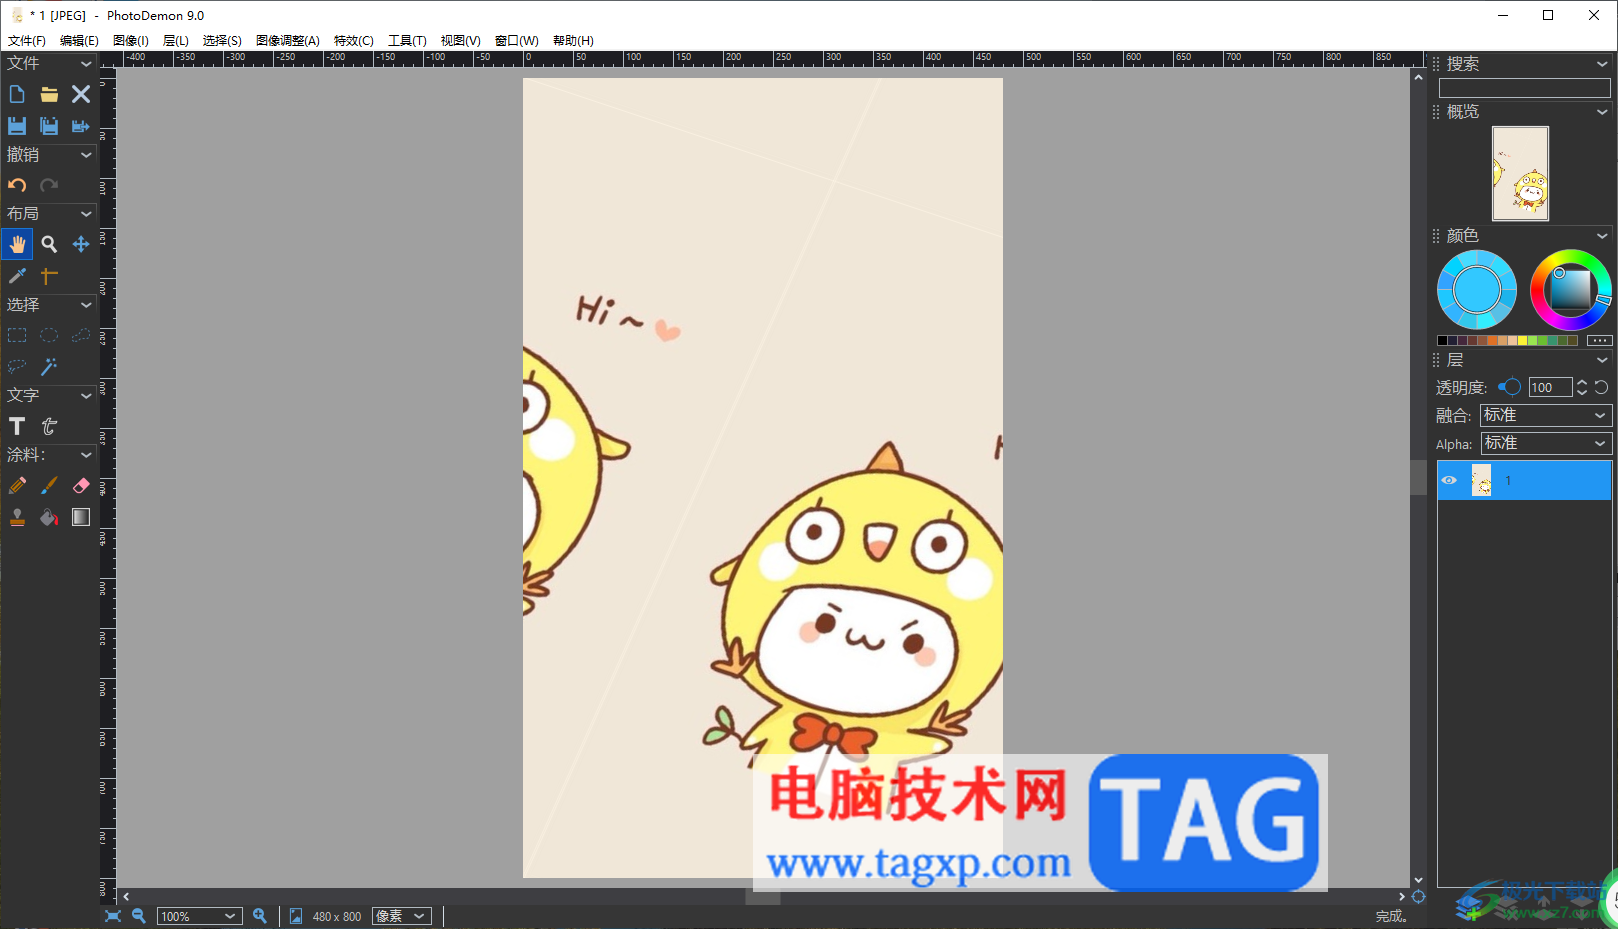Redo using the grey redo arrow
The height and width of the screenshot is (929, 1618).
[x=49, y=185]
